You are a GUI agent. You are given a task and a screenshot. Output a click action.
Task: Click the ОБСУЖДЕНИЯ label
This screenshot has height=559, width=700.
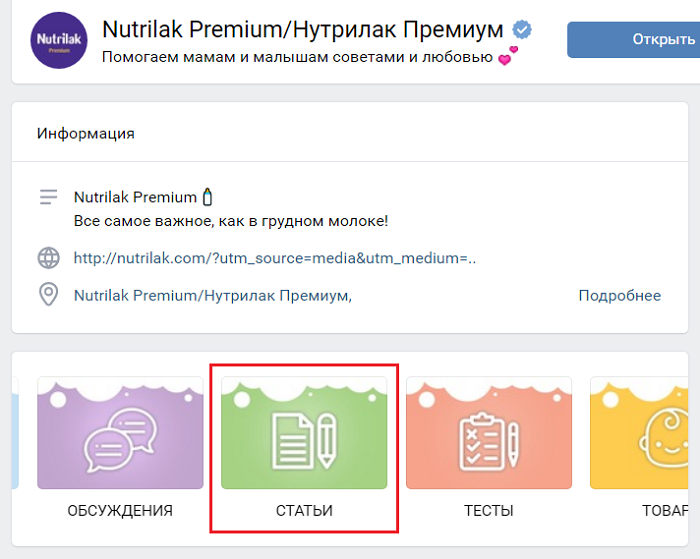tap(120, 510)
